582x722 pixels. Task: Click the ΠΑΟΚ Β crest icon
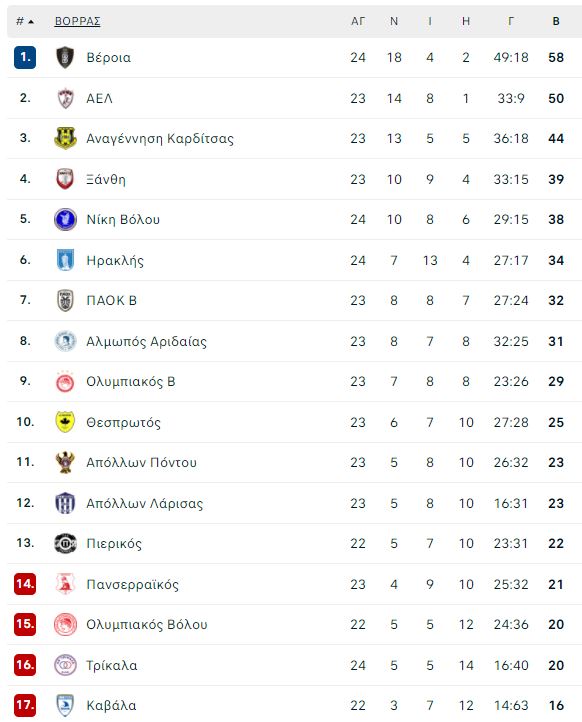pyautogui.click(x=65, y=300)
